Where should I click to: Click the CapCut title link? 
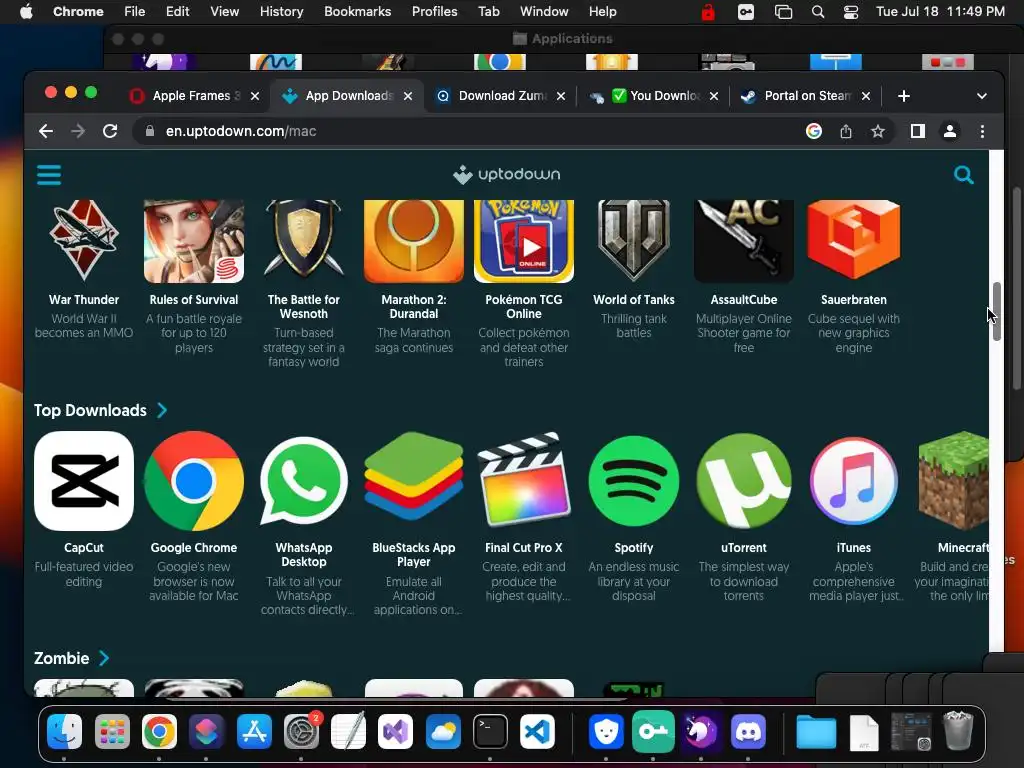pos(84,547)
